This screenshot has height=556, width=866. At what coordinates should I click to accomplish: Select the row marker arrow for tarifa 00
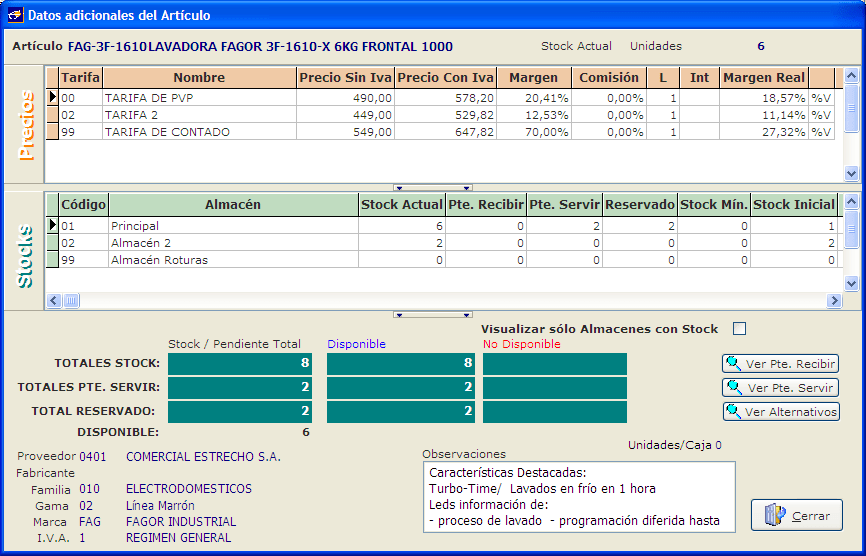coord(52,98)
